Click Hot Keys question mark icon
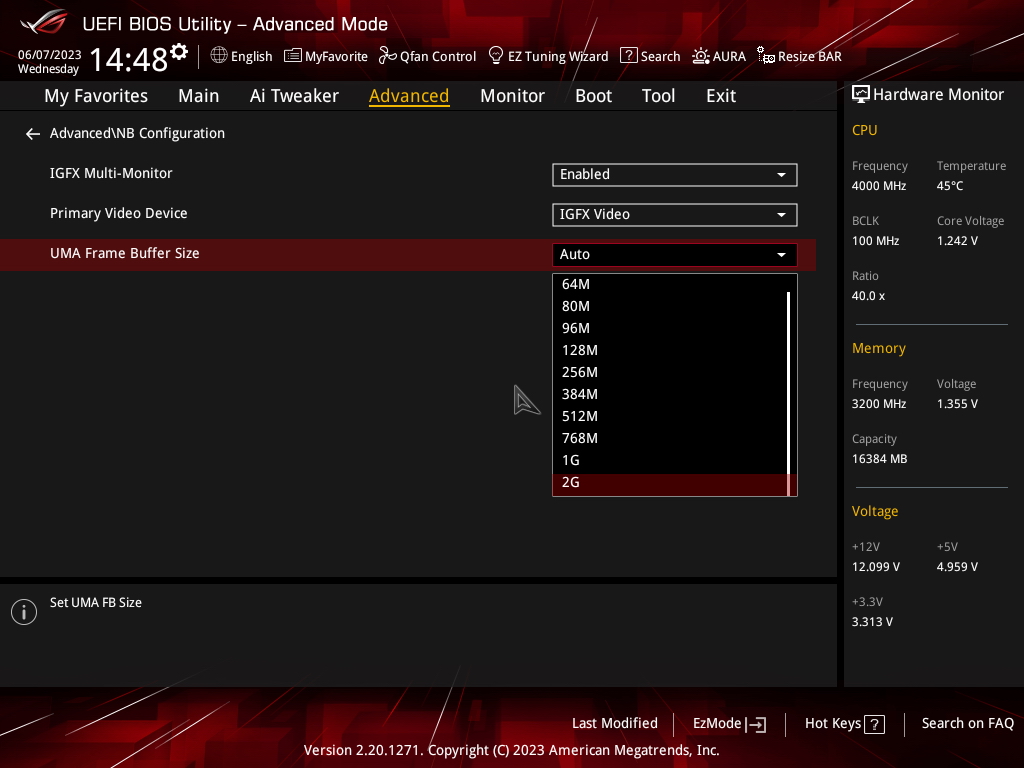 pos(874,724)
